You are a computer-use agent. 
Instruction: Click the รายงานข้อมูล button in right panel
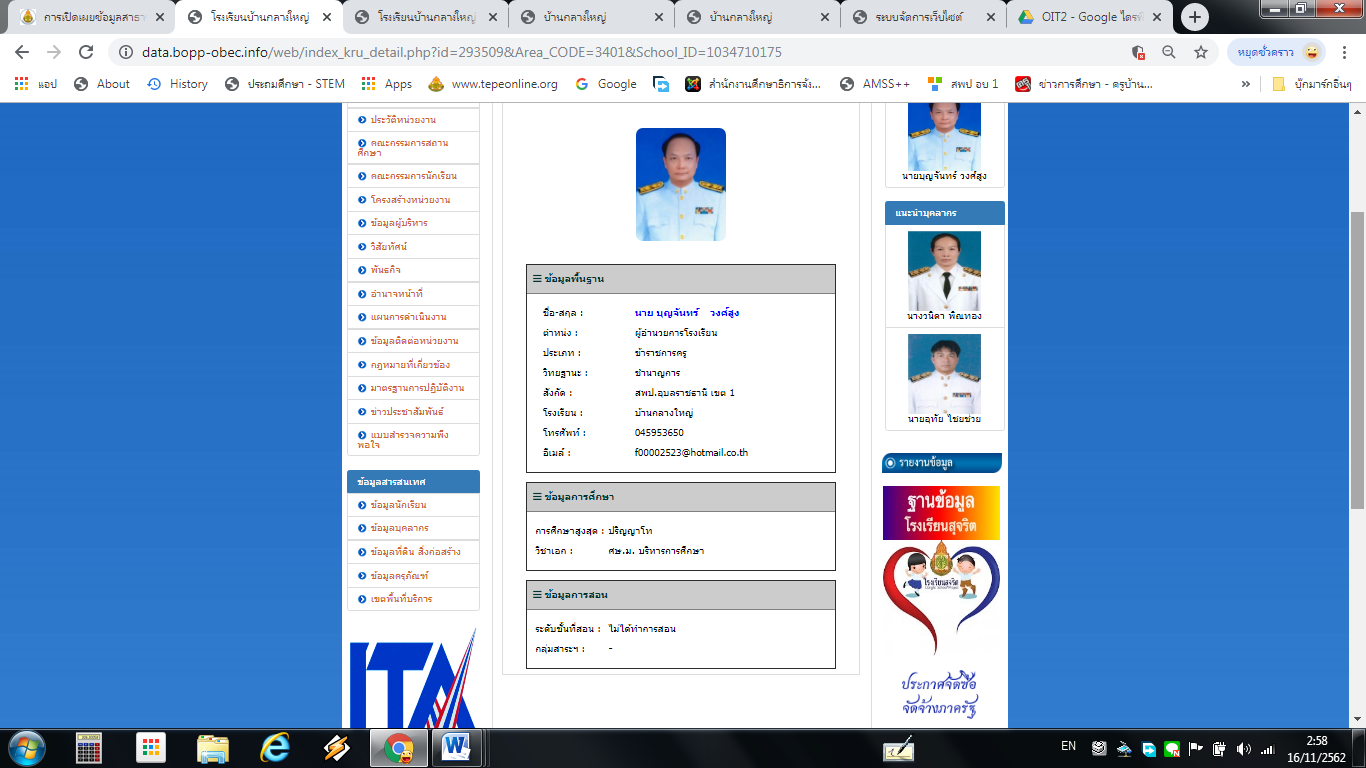(941, 463)
